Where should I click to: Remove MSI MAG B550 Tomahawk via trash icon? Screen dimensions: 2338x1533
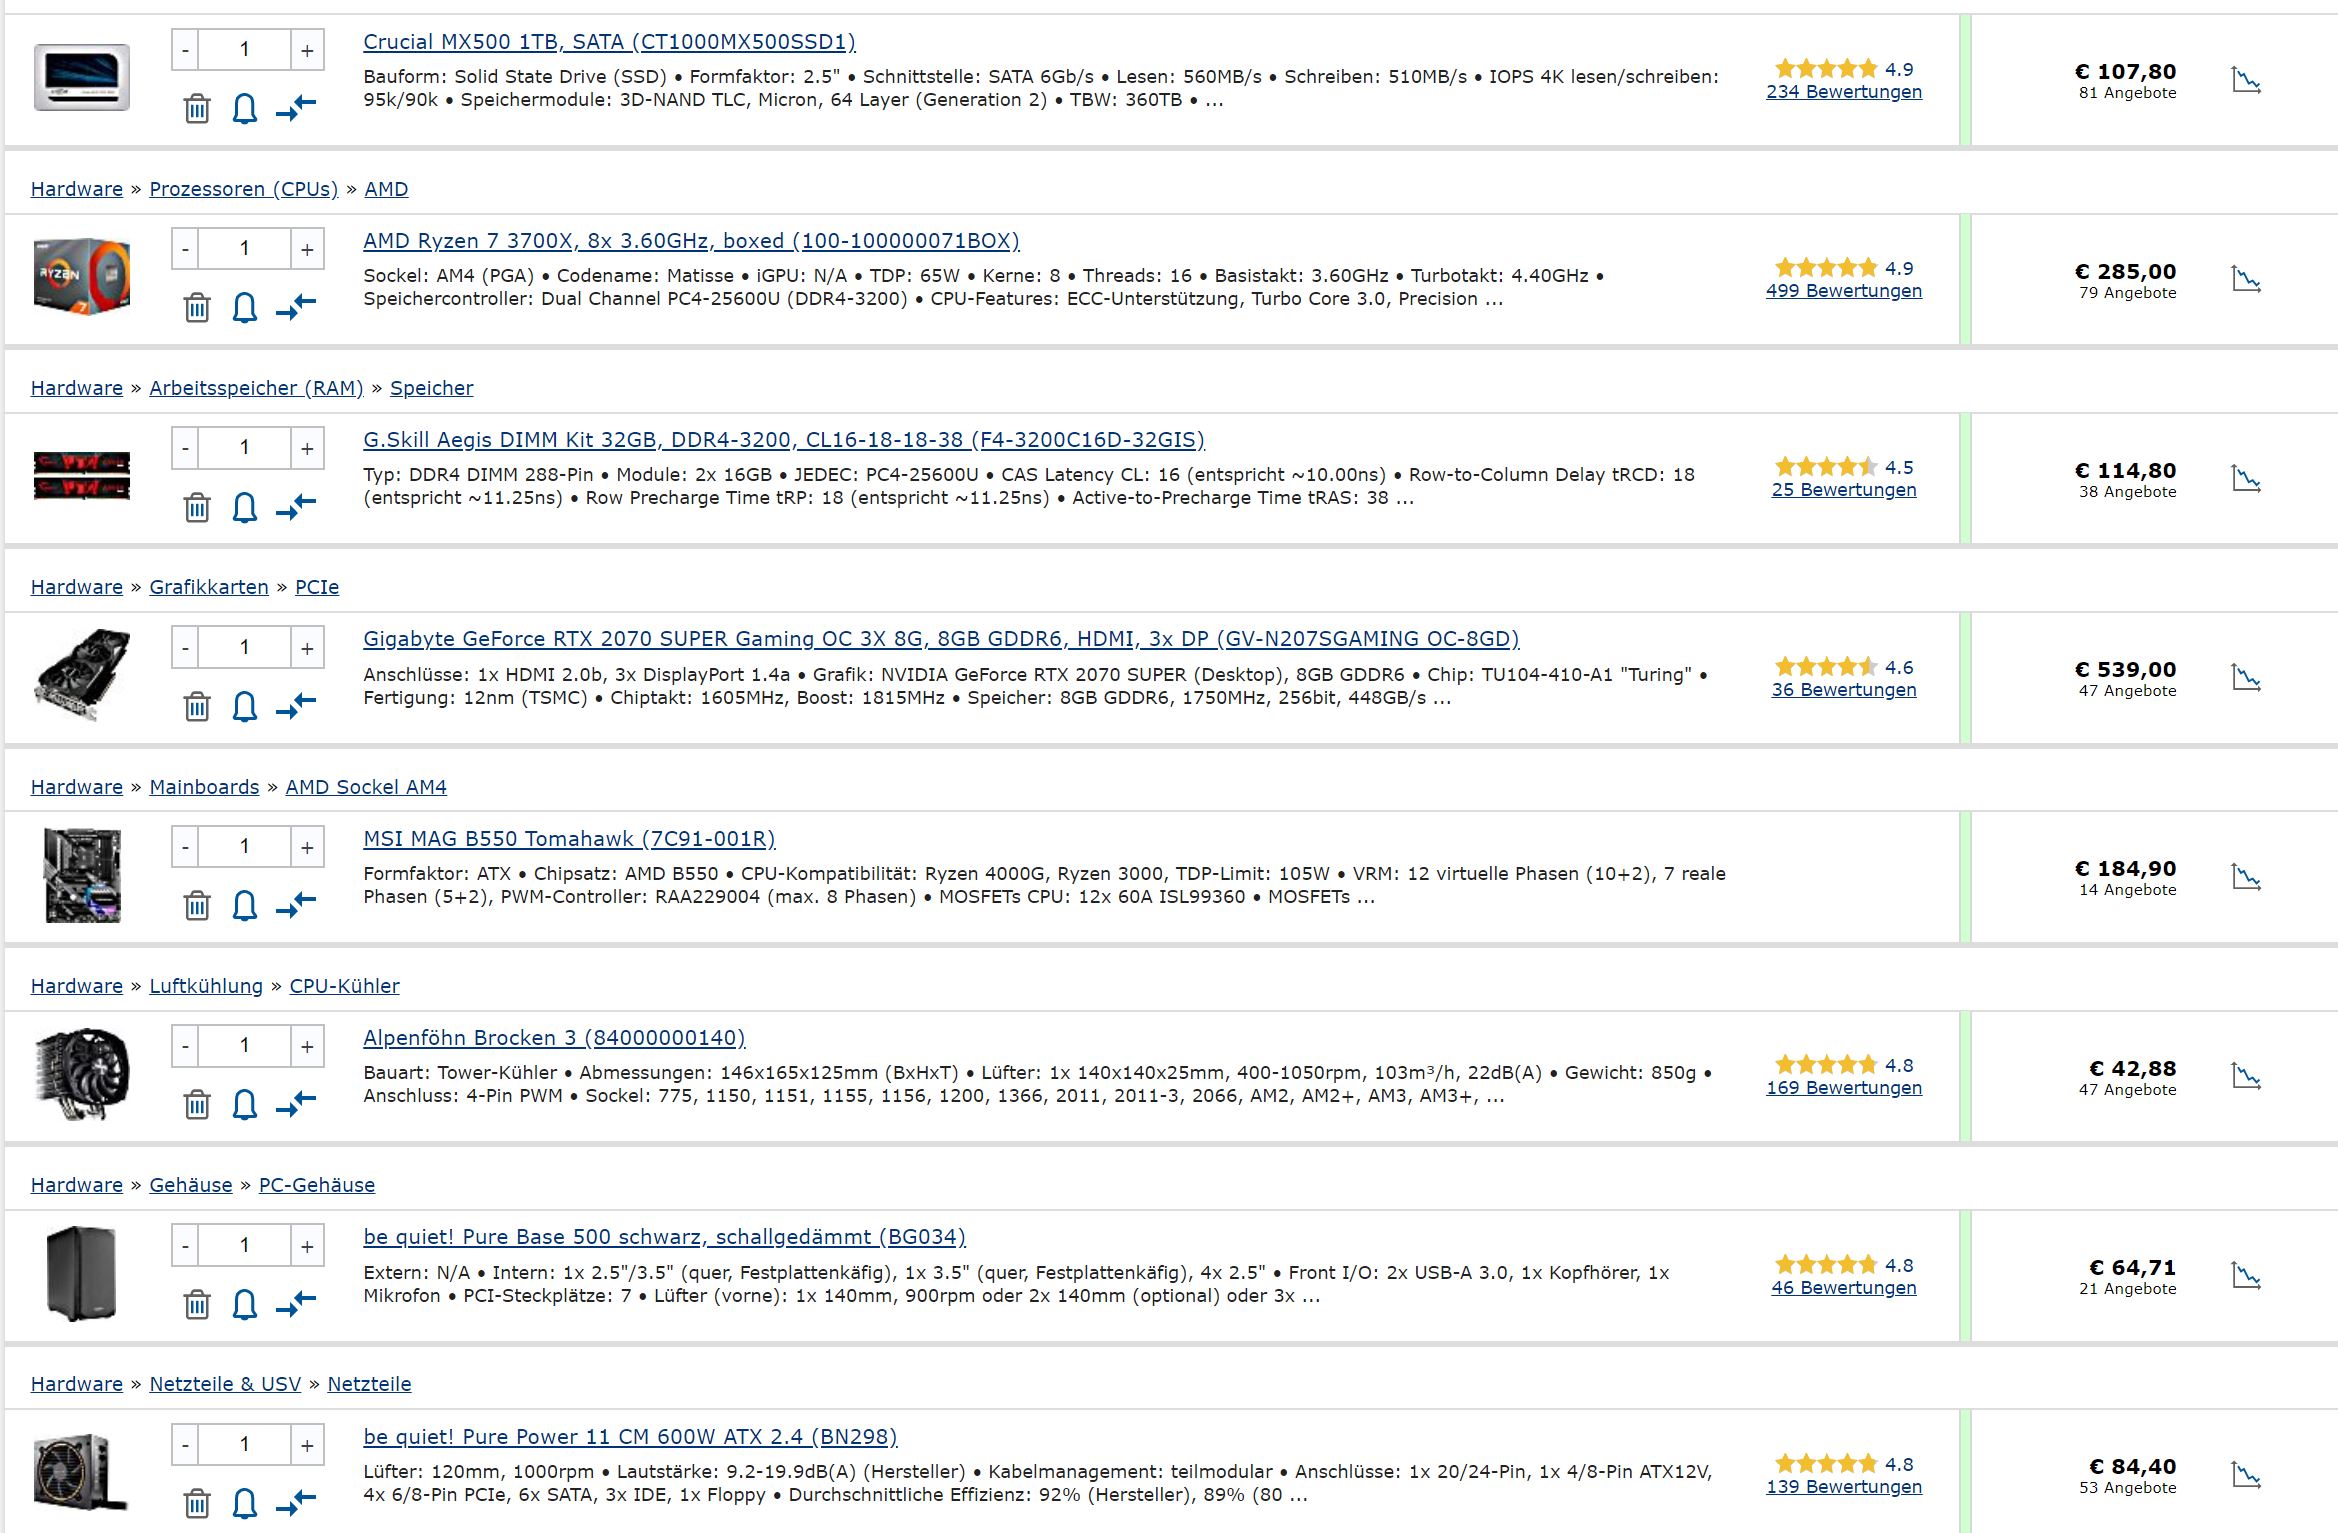(197, 905)
